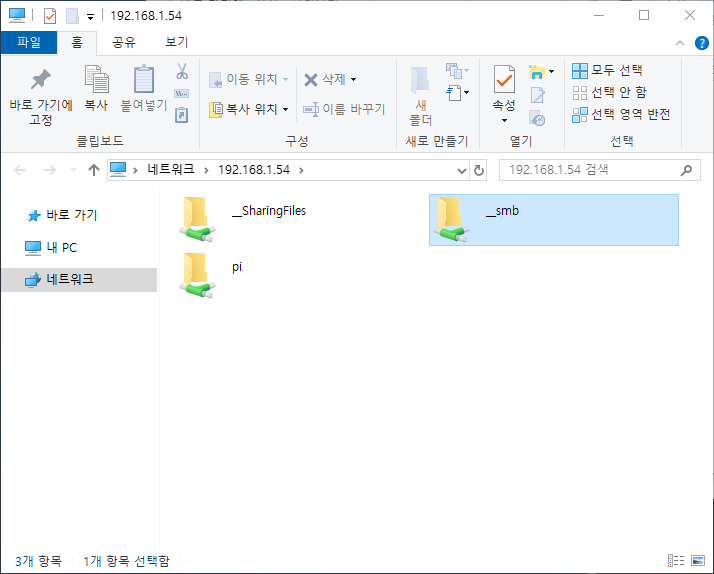
Task: Switch to the Share (공유) tab
Action: [x=124, y=42]
